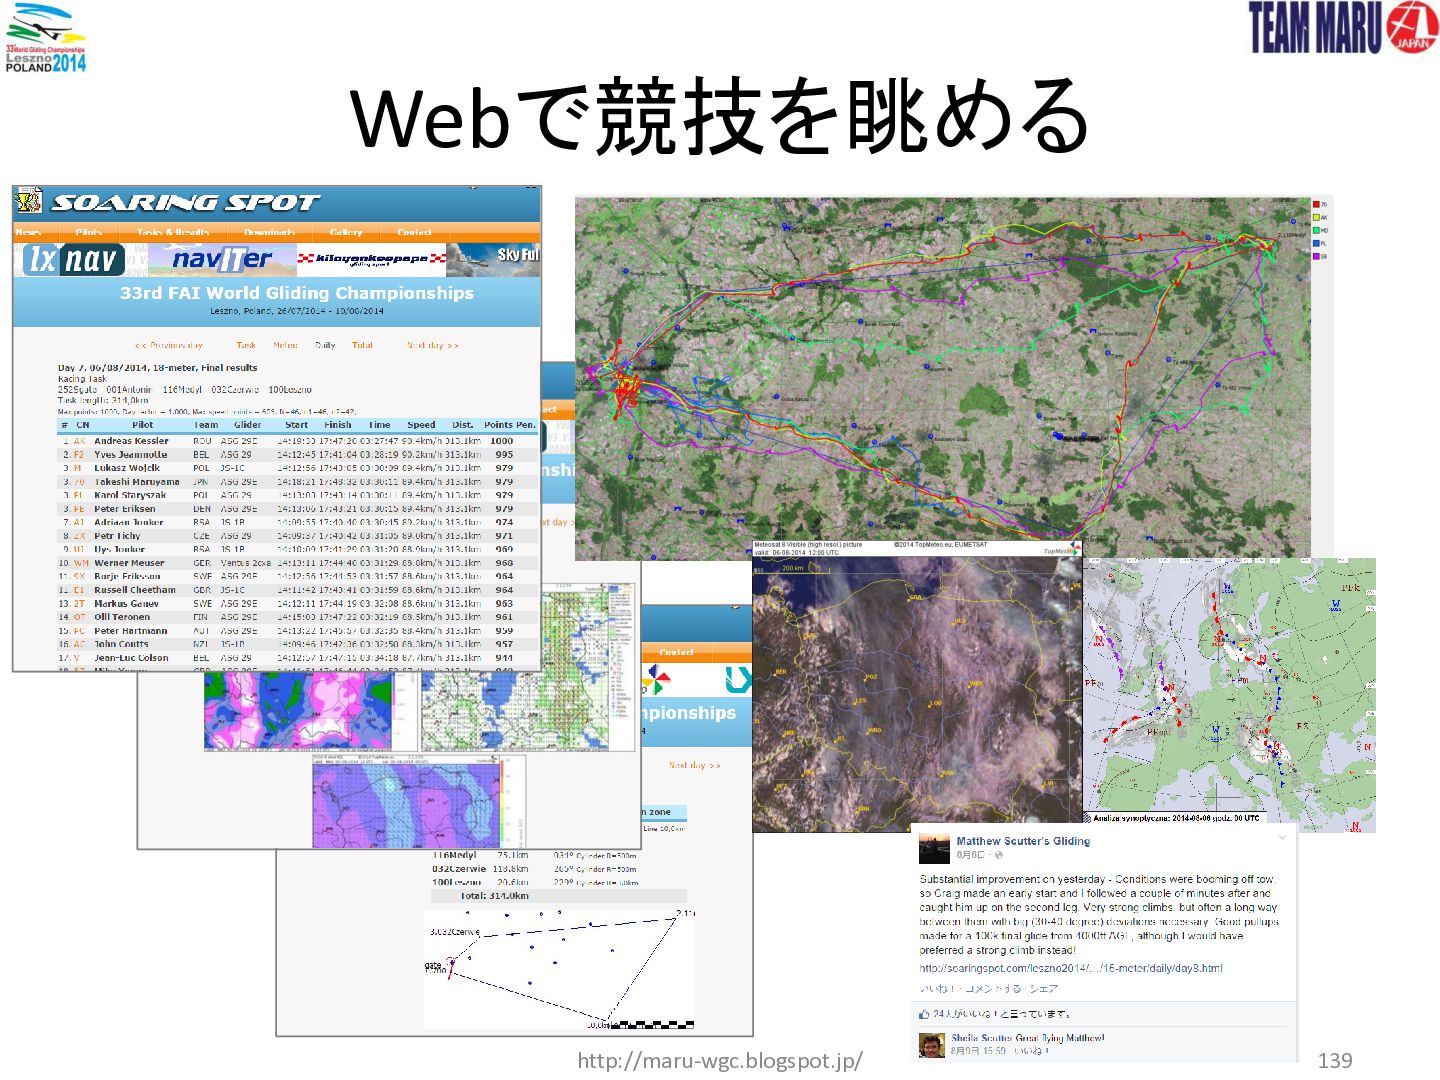Open the LX nav sponsor banner
The height and width of the screenshot is (1080, 1440).
coord(73,259)
